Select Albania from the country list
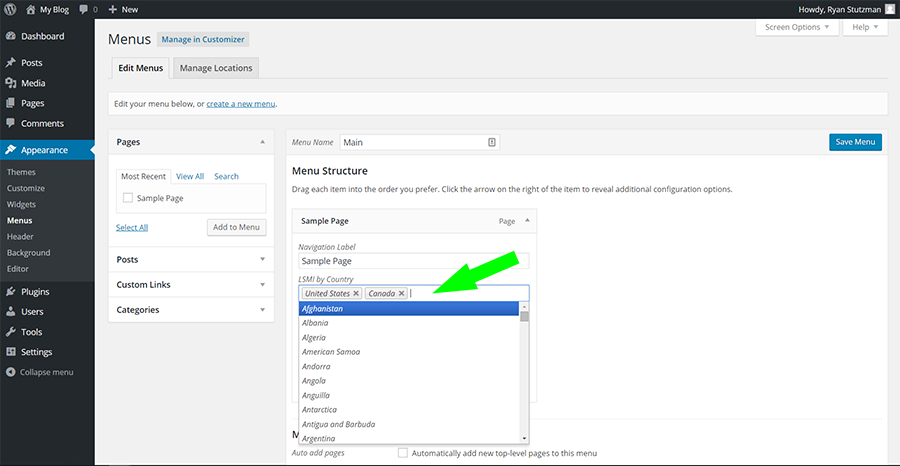900x466 pixels. (409, 323)
